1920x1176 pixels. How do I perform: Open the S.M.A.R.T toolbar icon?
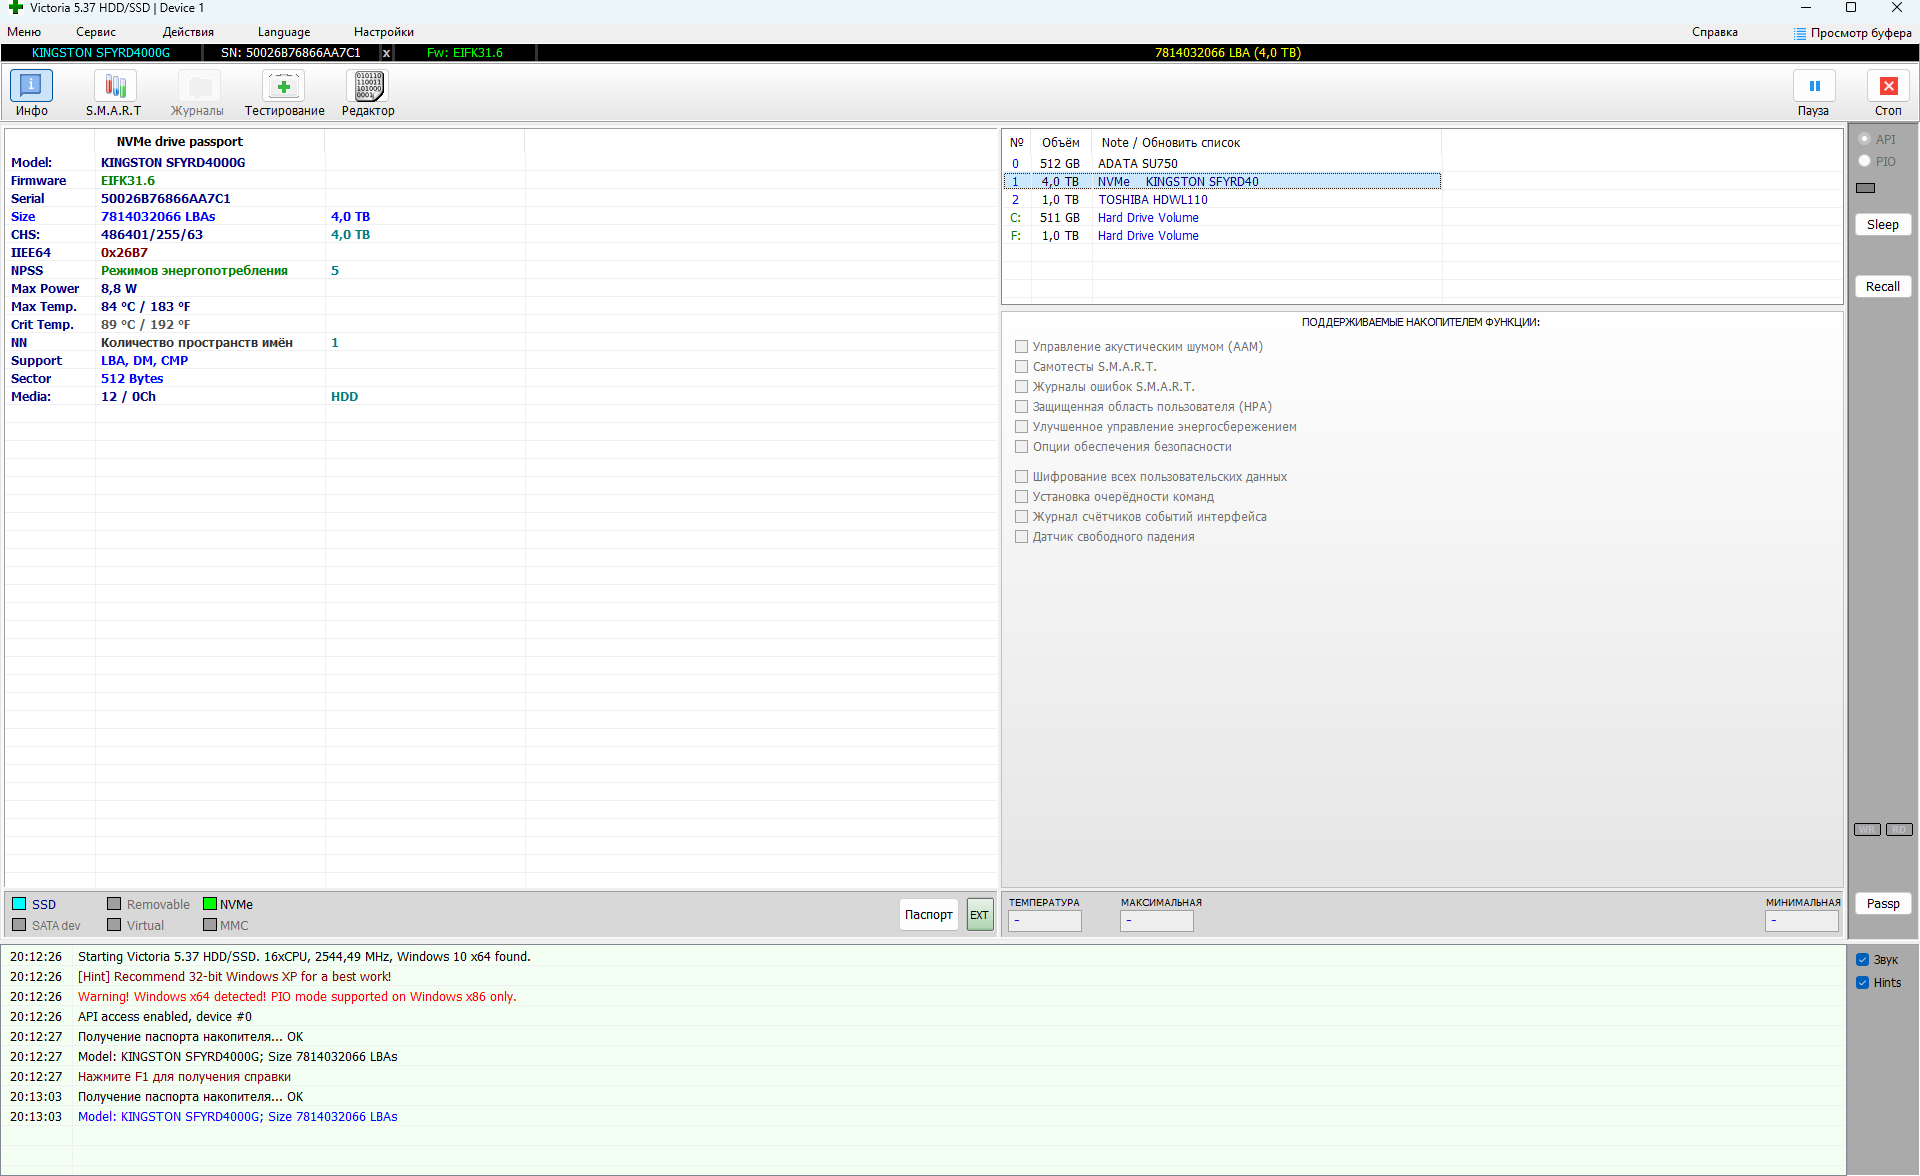tap(114, 87)
